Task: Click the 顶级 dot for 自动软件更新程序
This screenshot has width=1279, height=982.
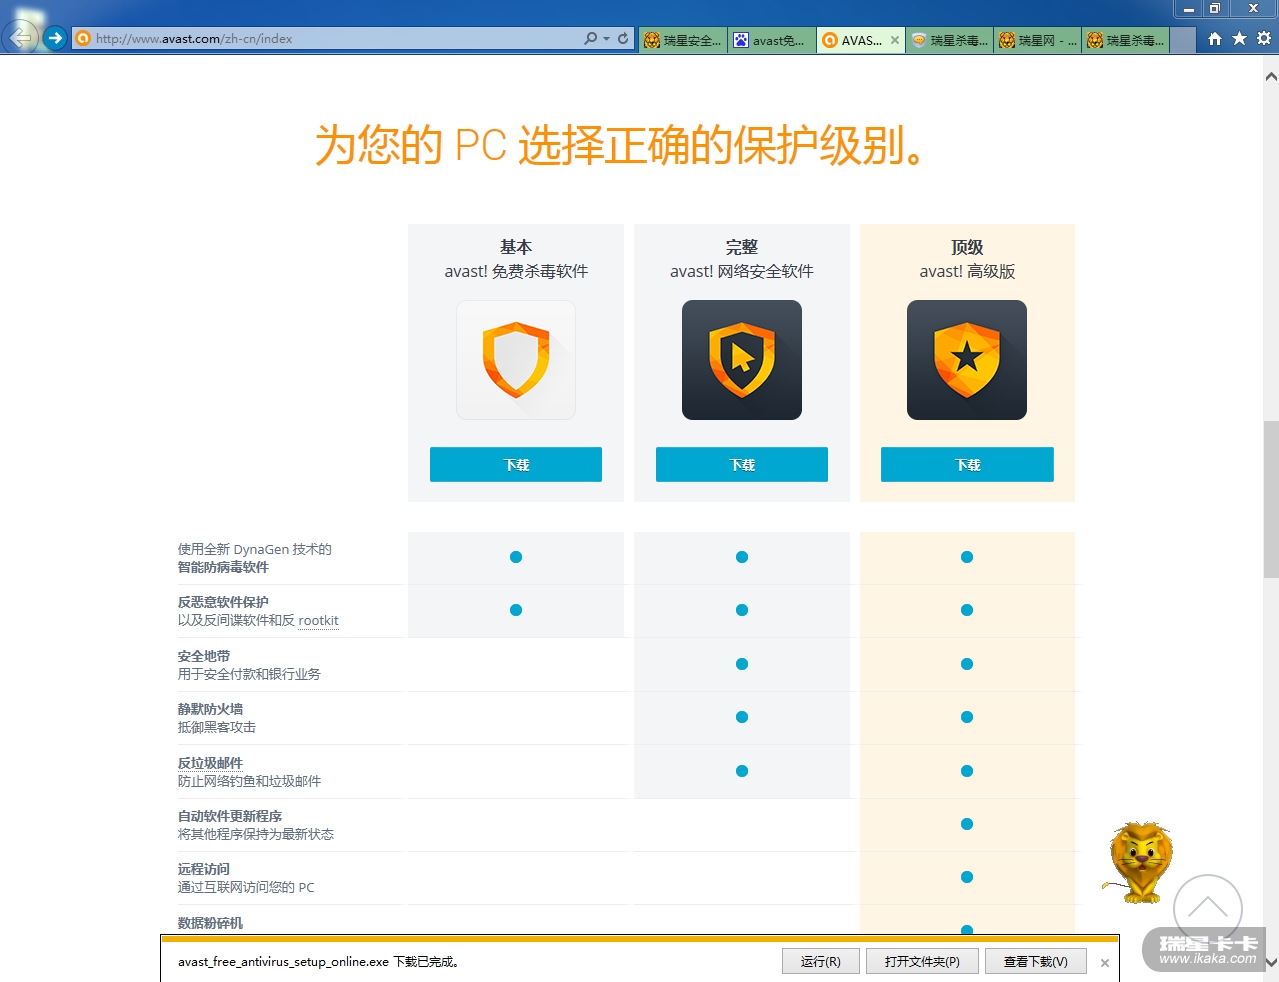Action: point(967,824)
